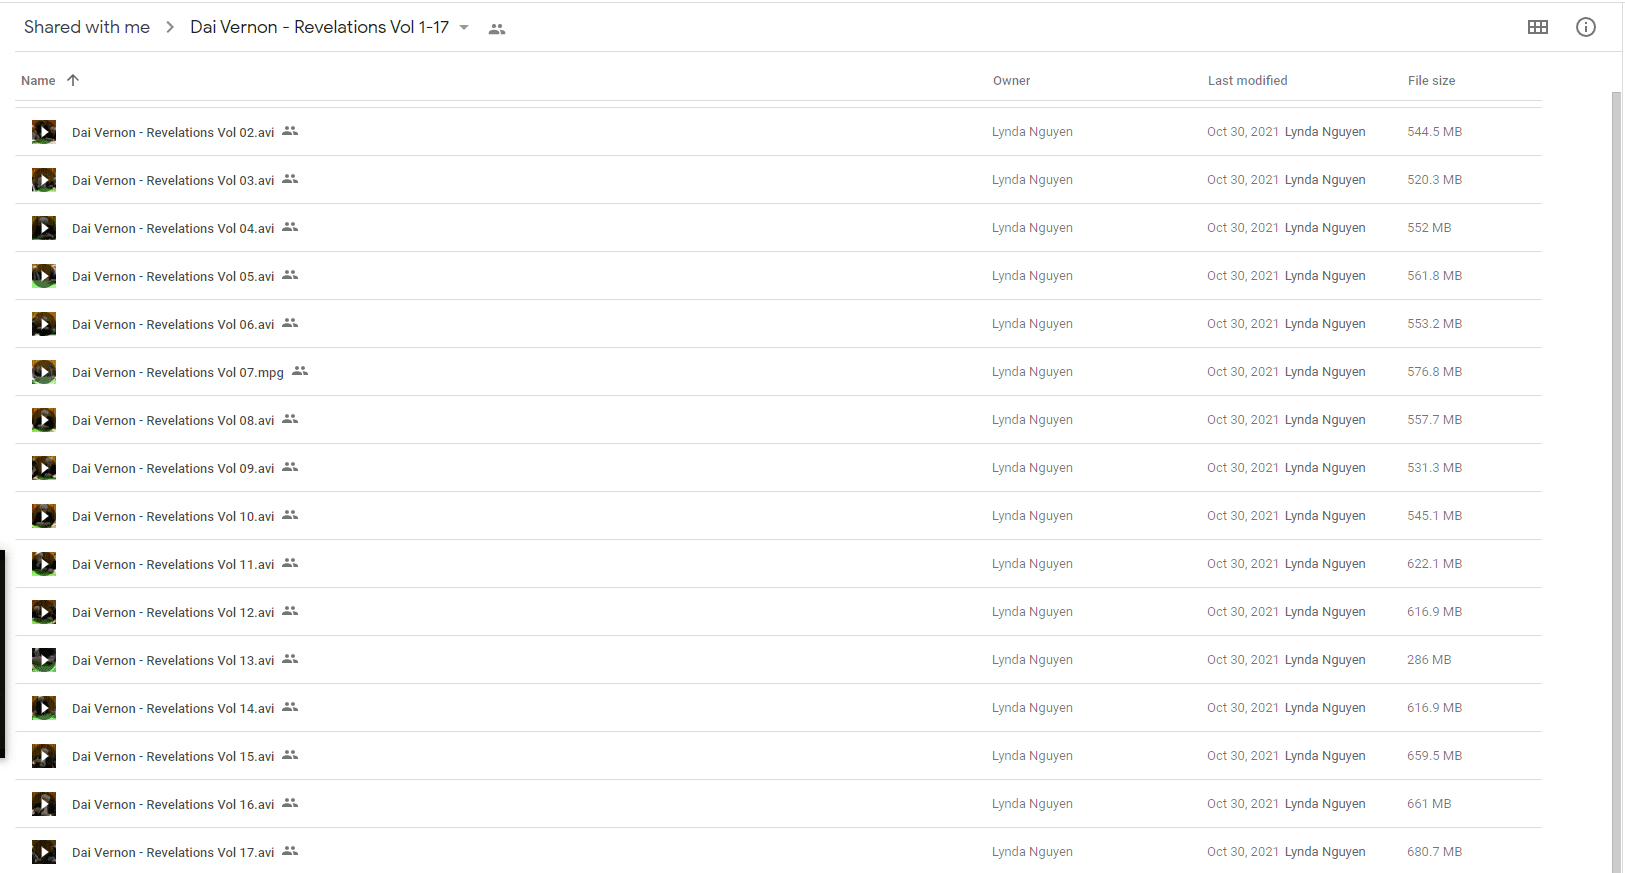Click shared icon next to Vol 17.avi

pyautogui.click(x=290, y=851)
